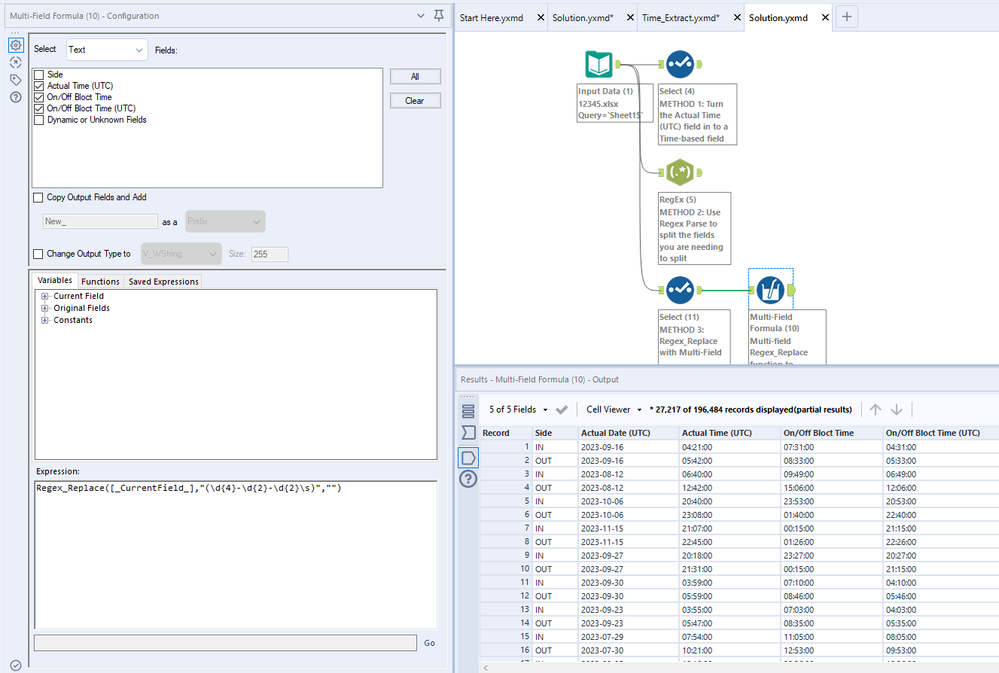Add a new workflow tab
Image resolution: width=999 pixels, height=673 pixels.
click(x=847, y=17)
